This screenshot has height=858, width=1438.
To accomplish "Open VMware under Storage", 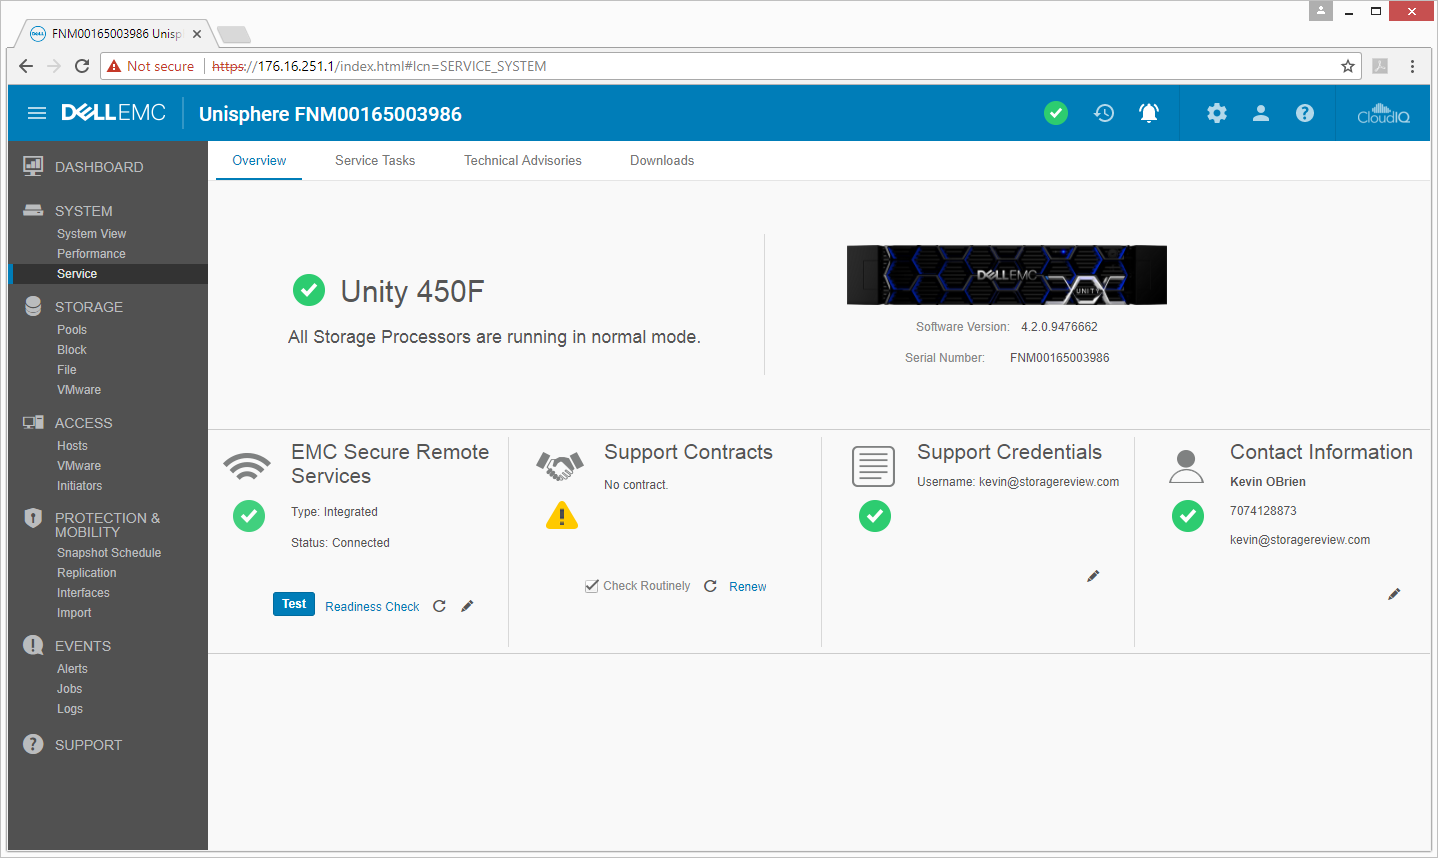I will pyautogui.click(x=79, y=390).
